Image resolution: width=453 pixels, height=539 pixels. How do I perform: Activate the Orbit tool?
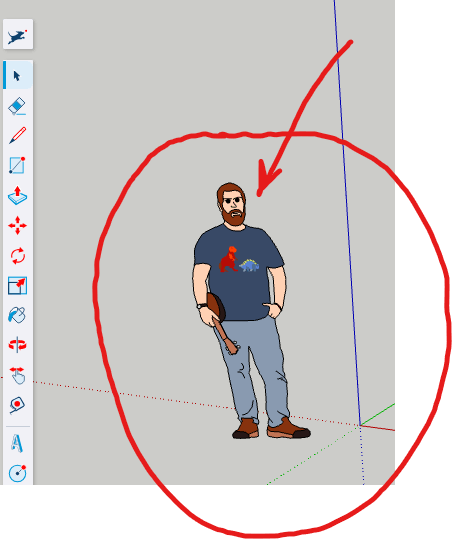pos(17,344)
